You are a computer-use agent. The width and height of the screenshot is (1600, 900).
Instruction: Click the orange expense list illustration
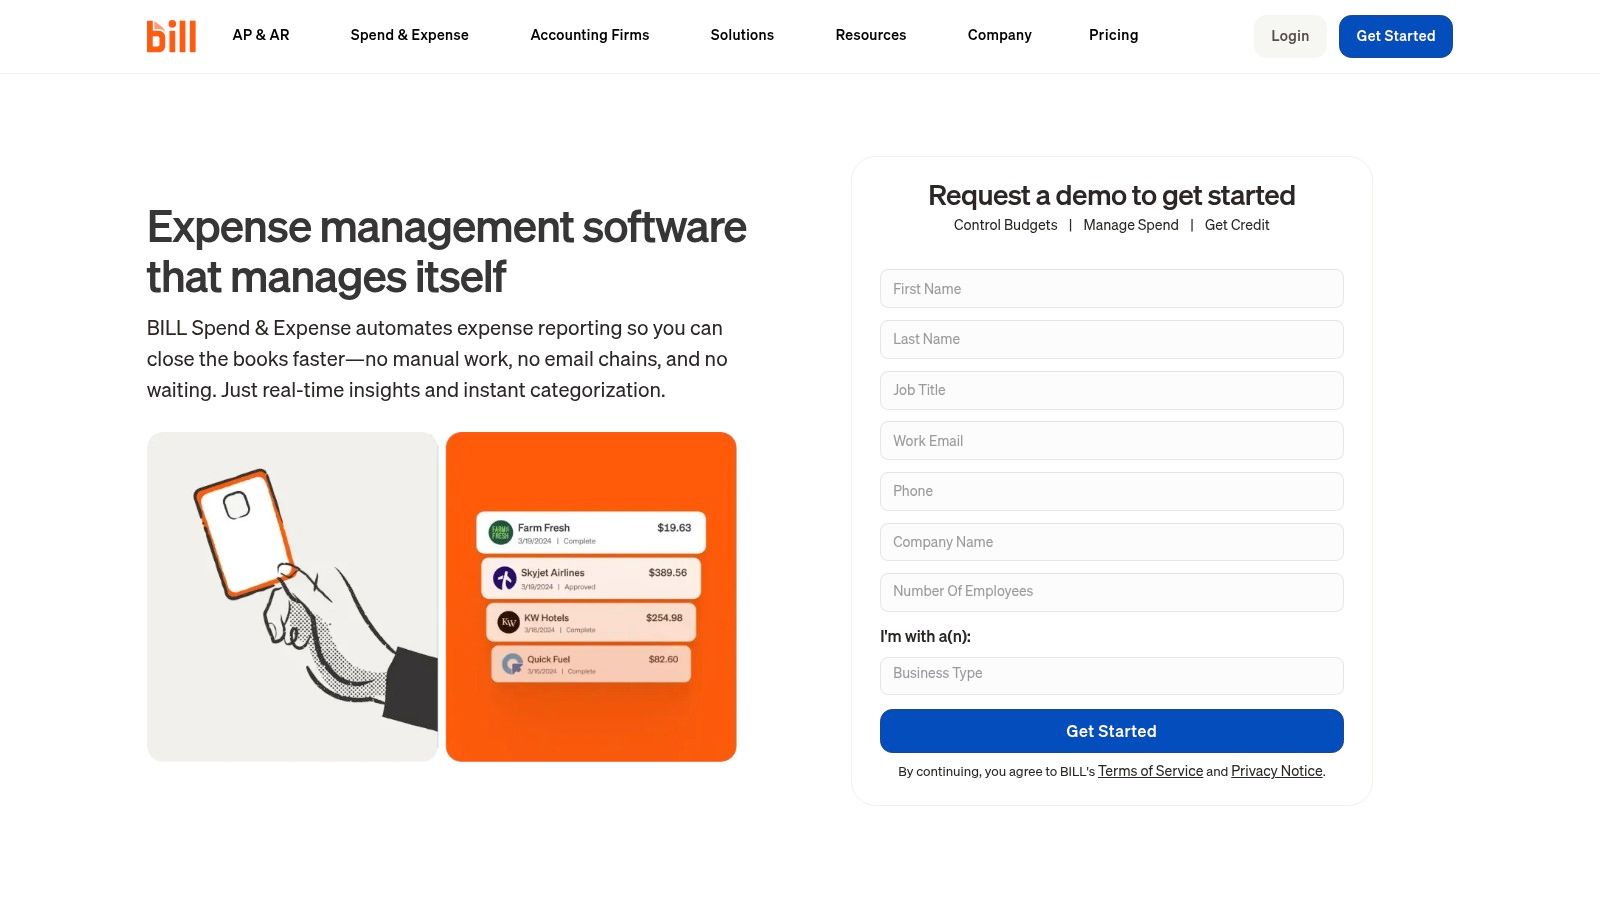591,597
